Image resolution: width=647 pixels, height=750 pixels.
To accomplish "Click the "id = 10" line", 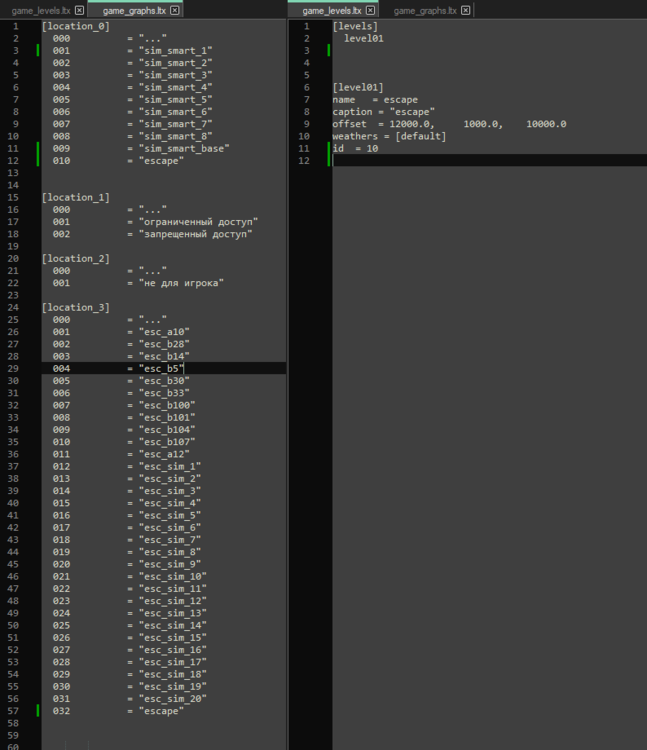I will coord(355,148).
